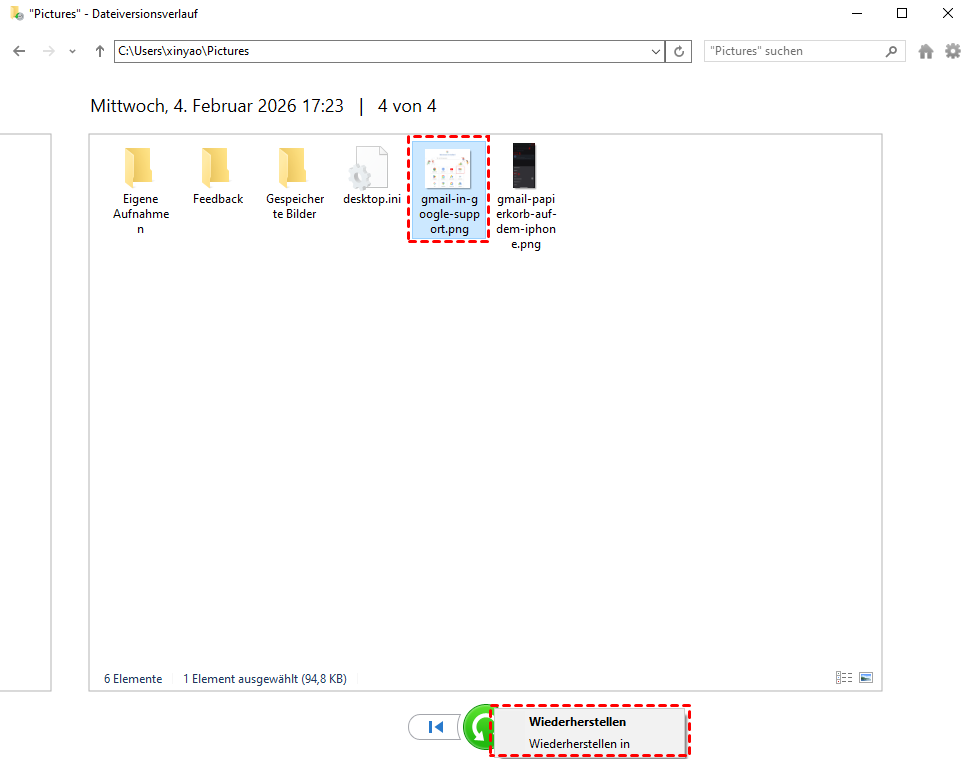Open recent locations dropdown arrow

tap(72, 51)
